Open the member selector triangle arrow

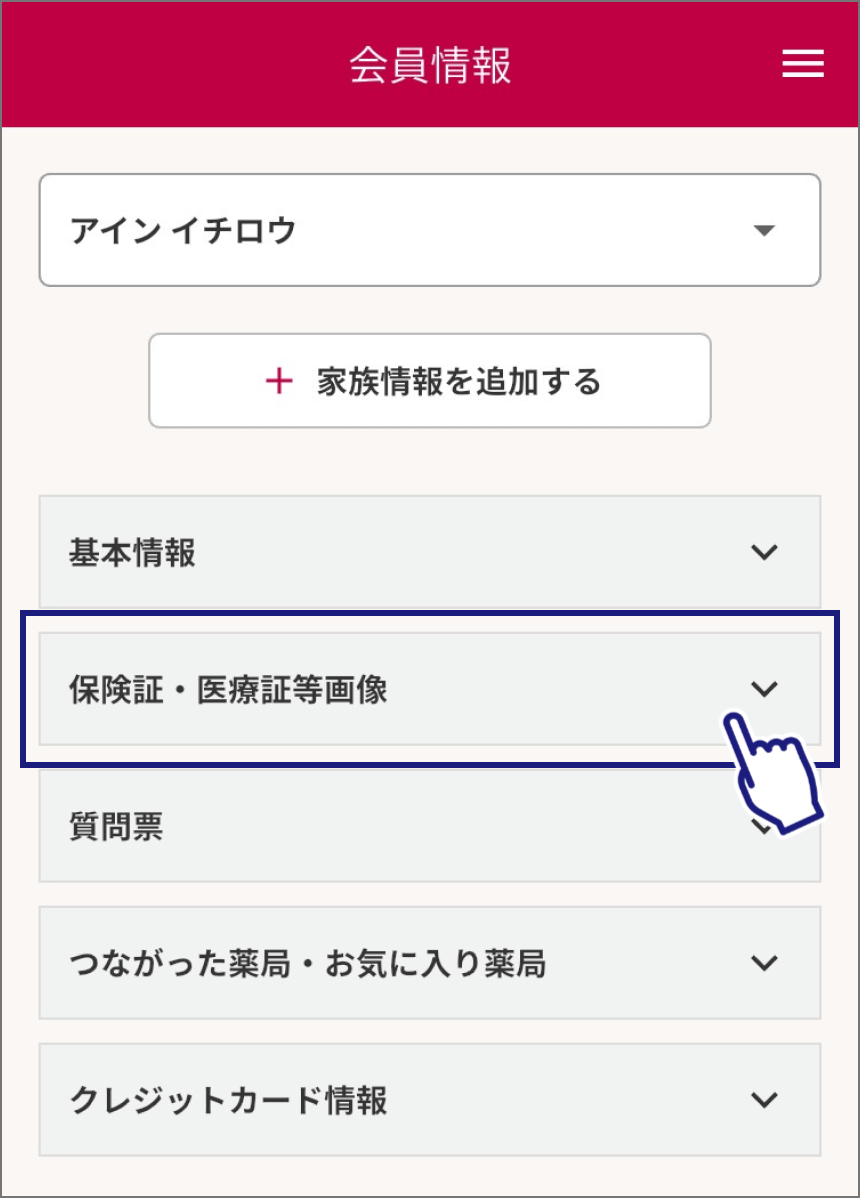[764, 231]
